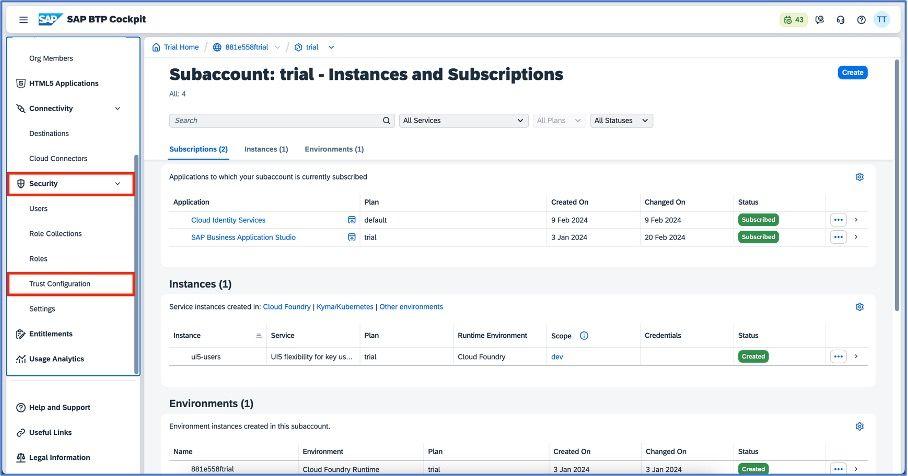
Task: Open the hamburger navigation menu
Action: [23, 20]
